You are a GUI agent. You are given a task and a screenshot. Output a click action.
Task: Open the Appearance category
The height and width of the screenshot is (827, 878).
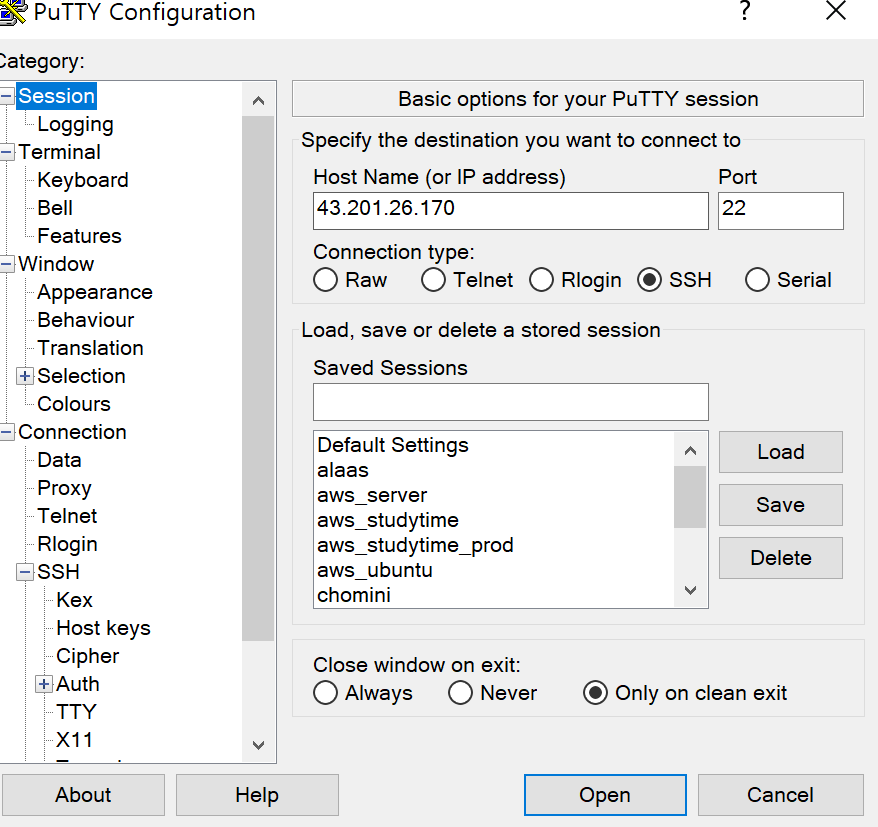[x=95, y=292]
